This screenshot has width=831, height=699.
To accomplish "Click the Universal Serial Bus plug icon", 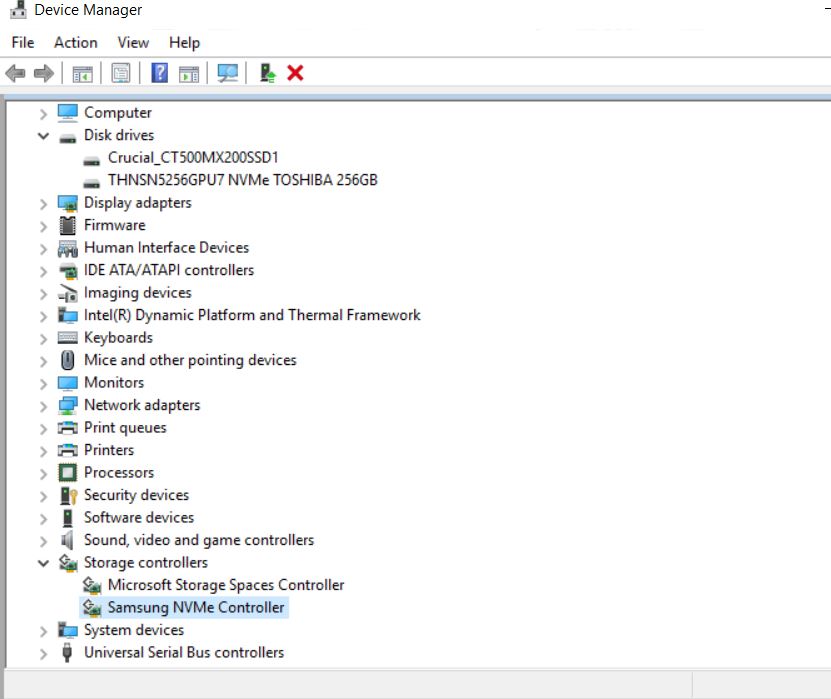I will pyautogui.click(x=67, y=652).
